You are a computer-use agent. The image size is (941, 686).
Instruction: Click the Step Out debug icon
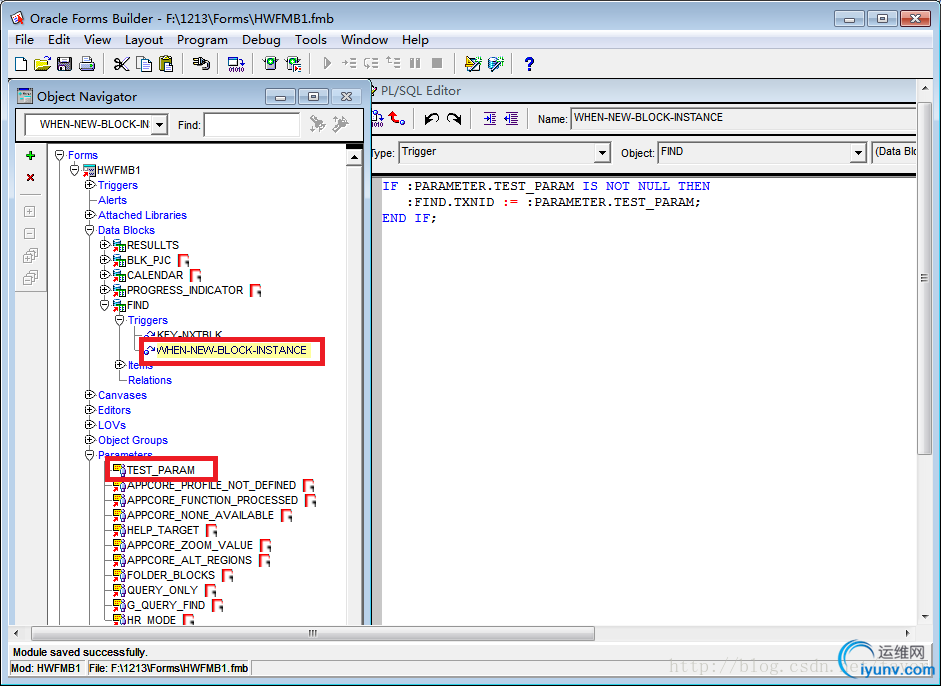393,62
